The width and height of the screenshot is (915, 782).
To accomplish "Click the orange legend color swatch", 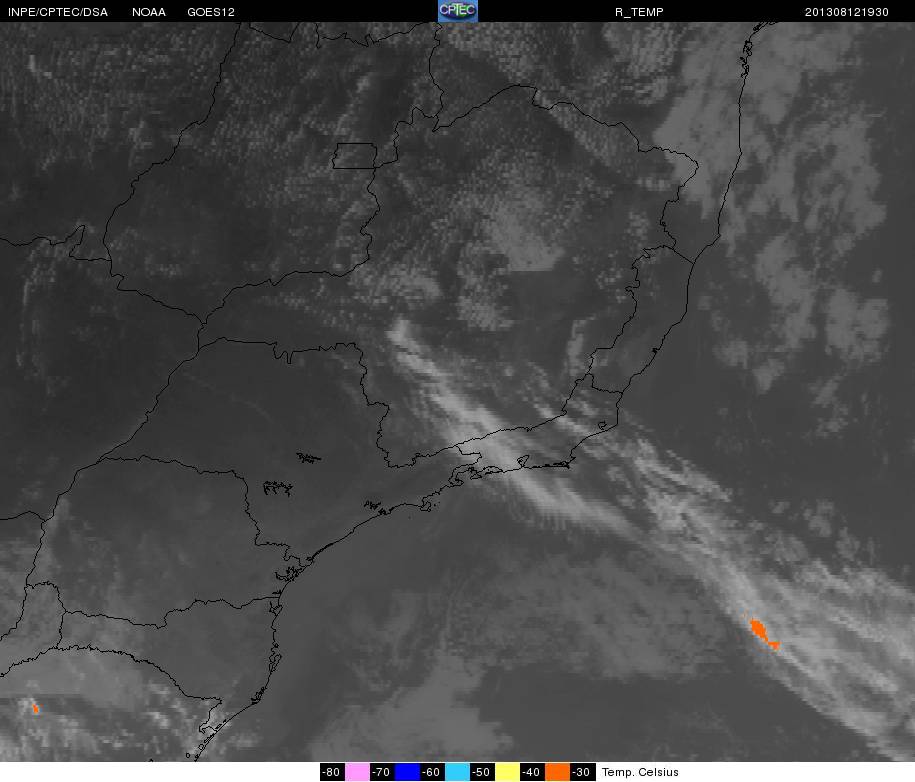I will (x=557, y=772).
